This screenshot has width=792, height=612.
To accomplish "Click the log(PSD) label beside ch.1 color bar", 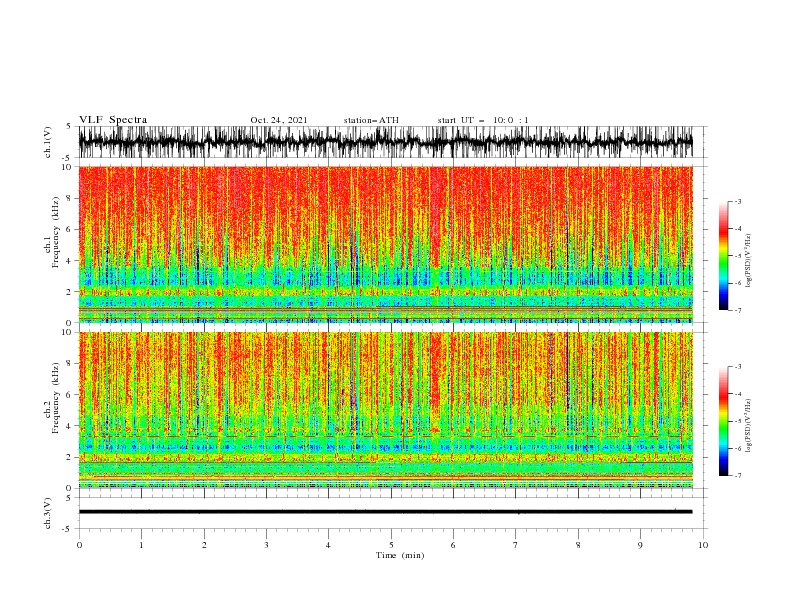I will pyautogui.click(x=749, y=261).
